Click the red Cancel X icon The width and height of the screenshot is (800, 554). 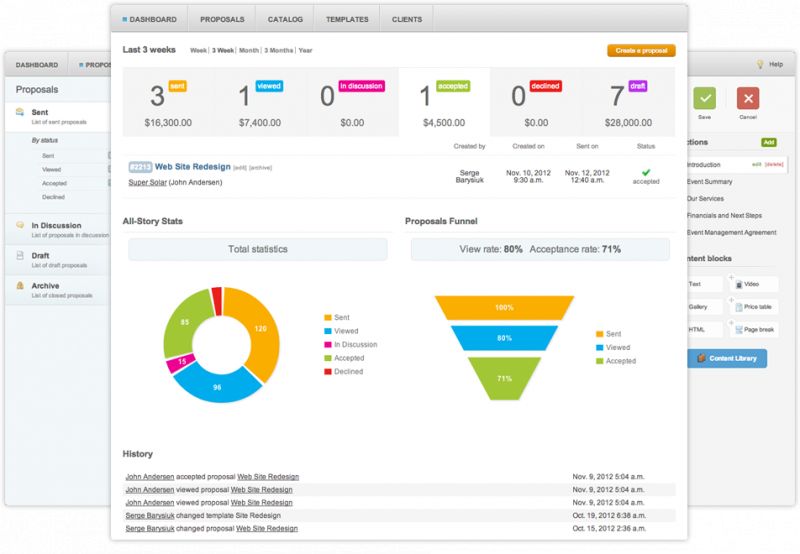(747, 98)
